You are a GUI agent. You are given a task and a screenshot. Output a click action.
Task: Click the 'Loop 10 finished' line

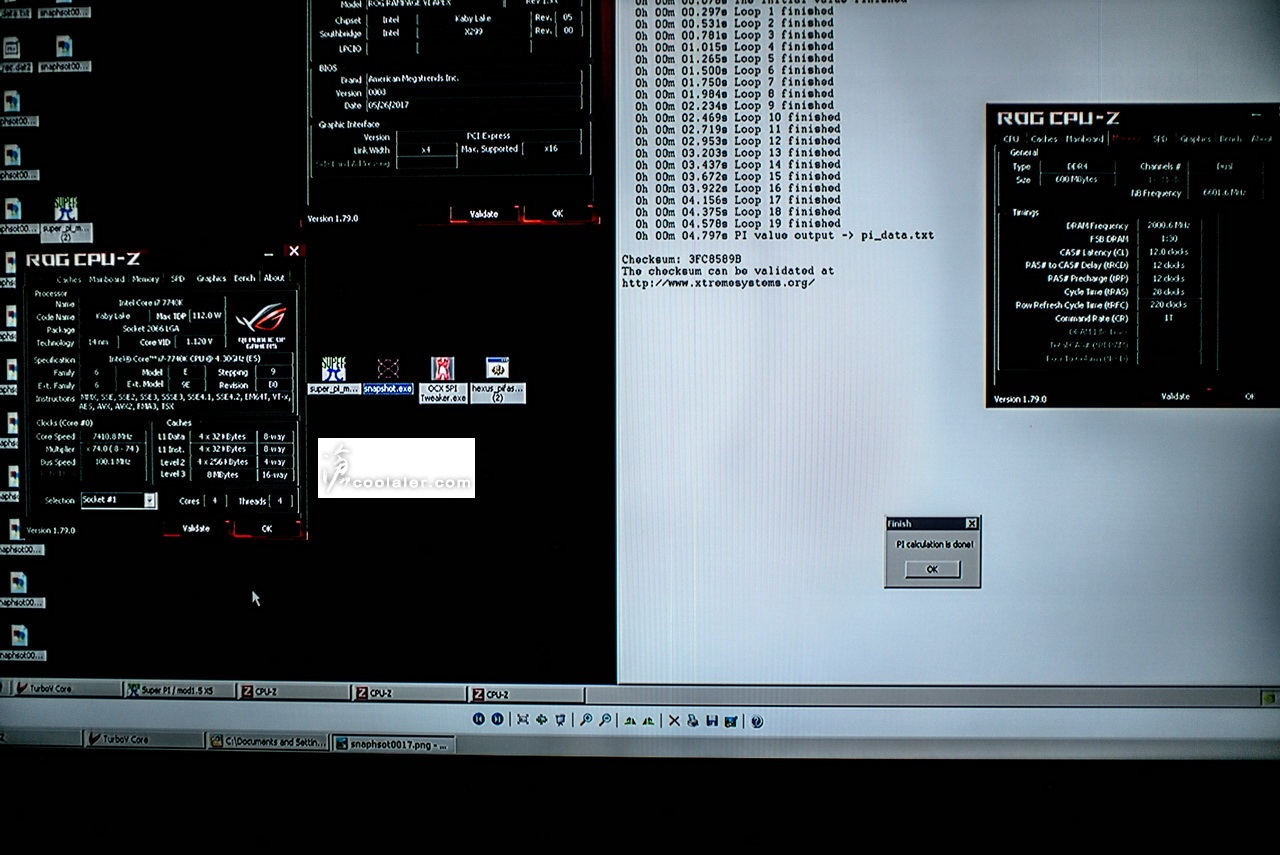tap(738, 117)
